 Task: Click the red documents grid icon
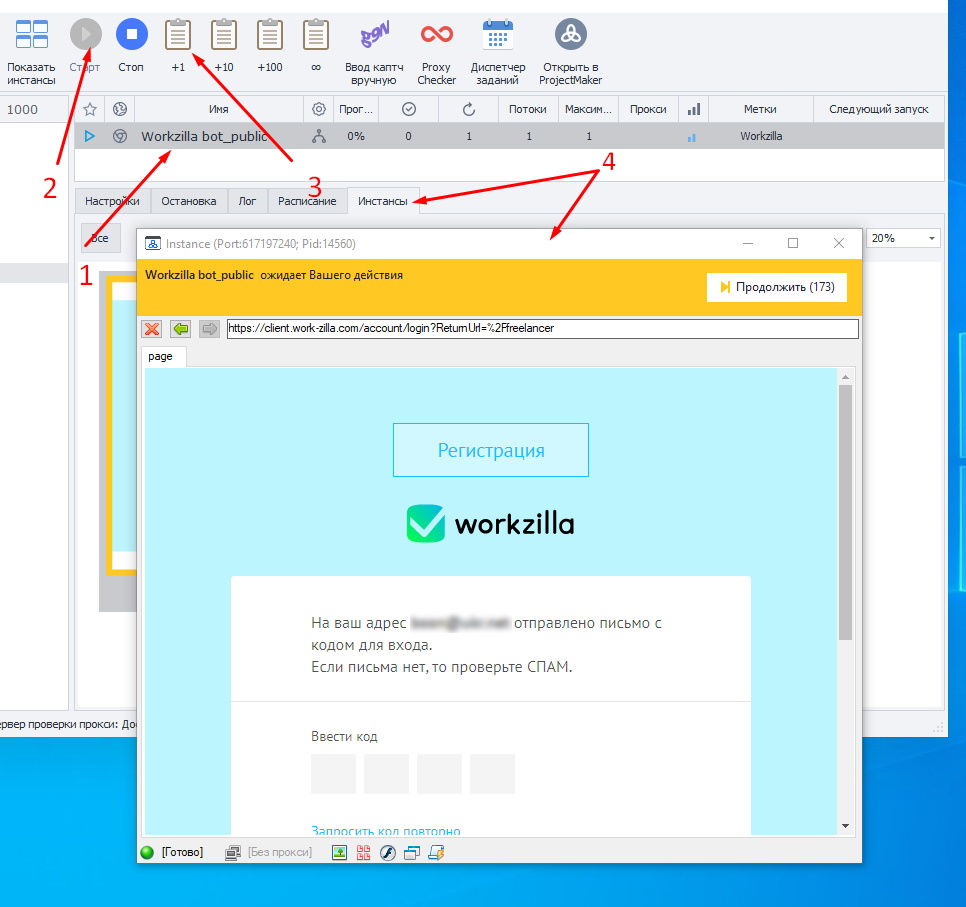pos(363,852)
